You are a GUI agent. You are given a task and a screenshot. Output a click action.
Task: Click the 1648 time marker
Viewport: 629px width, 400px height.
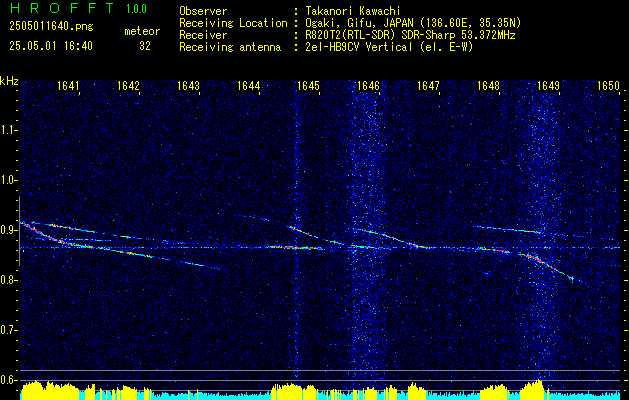(x=489, y=86)
